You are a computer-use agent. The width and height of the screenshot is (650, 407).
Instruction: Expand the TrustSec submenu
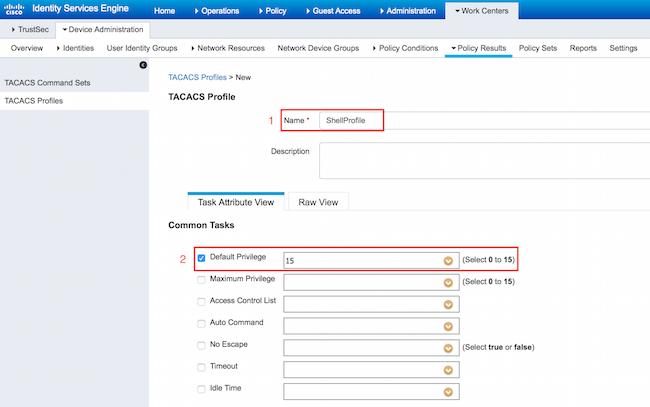click(x=30, y=29)
